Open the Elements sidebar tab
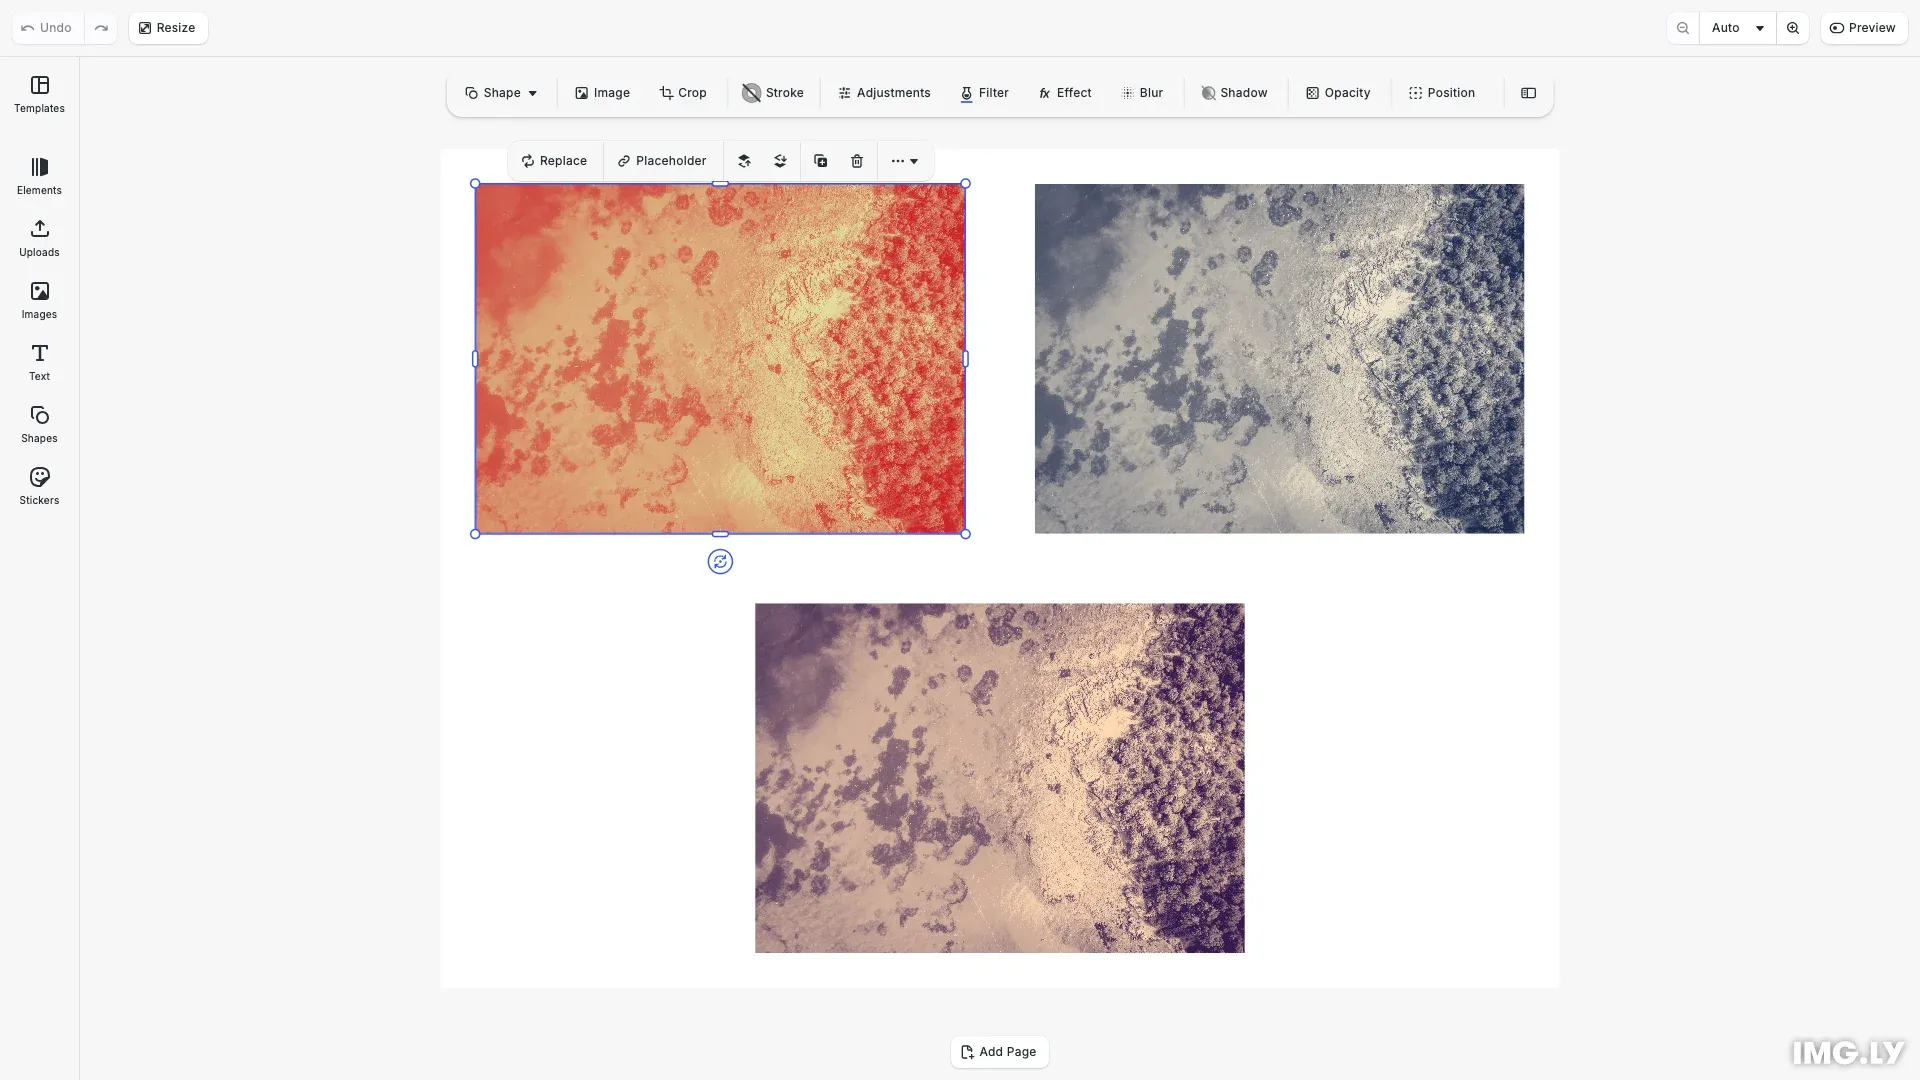Image resolution: width=1920 pixels, height=1080 pixels. tap(39, 176)
